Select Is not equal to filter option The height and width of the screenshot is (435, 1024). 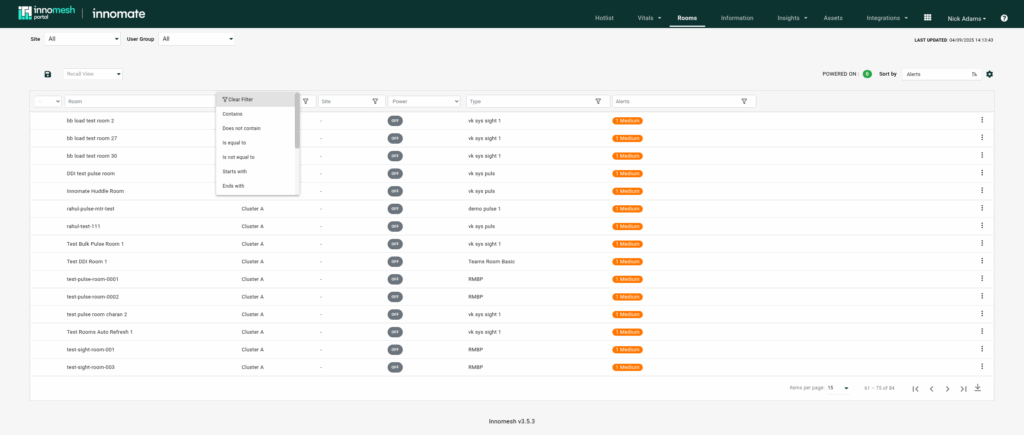255,157
